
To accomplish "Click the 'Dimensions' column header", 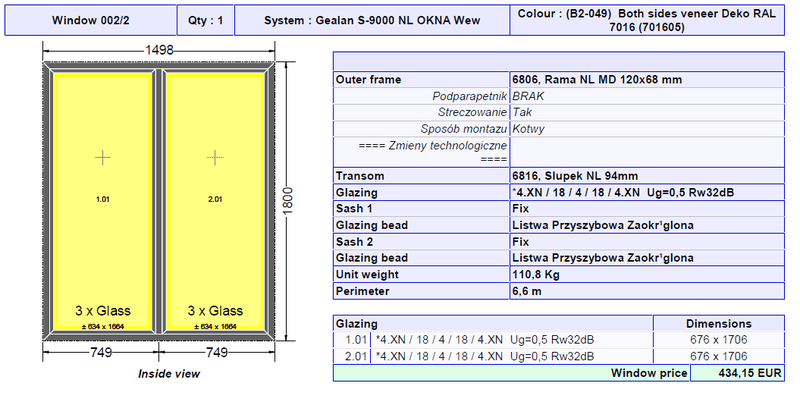I will click(718, 324).
